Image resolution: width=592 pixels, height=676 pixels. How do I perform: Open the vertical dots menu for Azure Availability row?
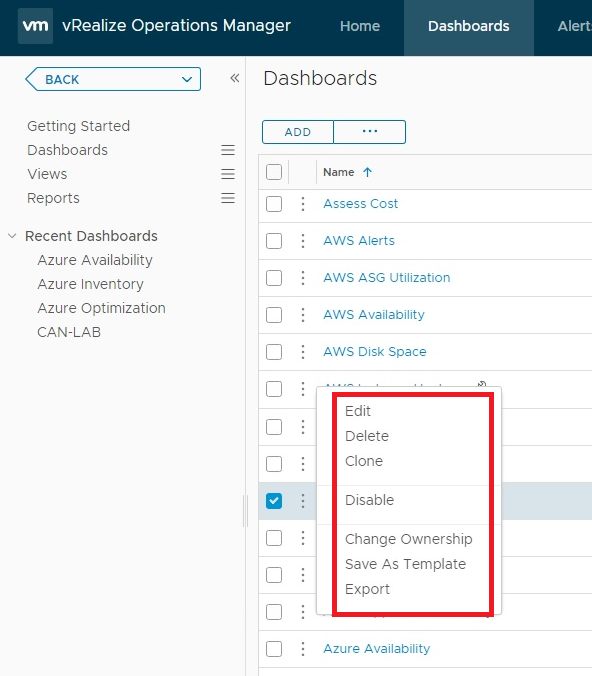tap(303, 649)
